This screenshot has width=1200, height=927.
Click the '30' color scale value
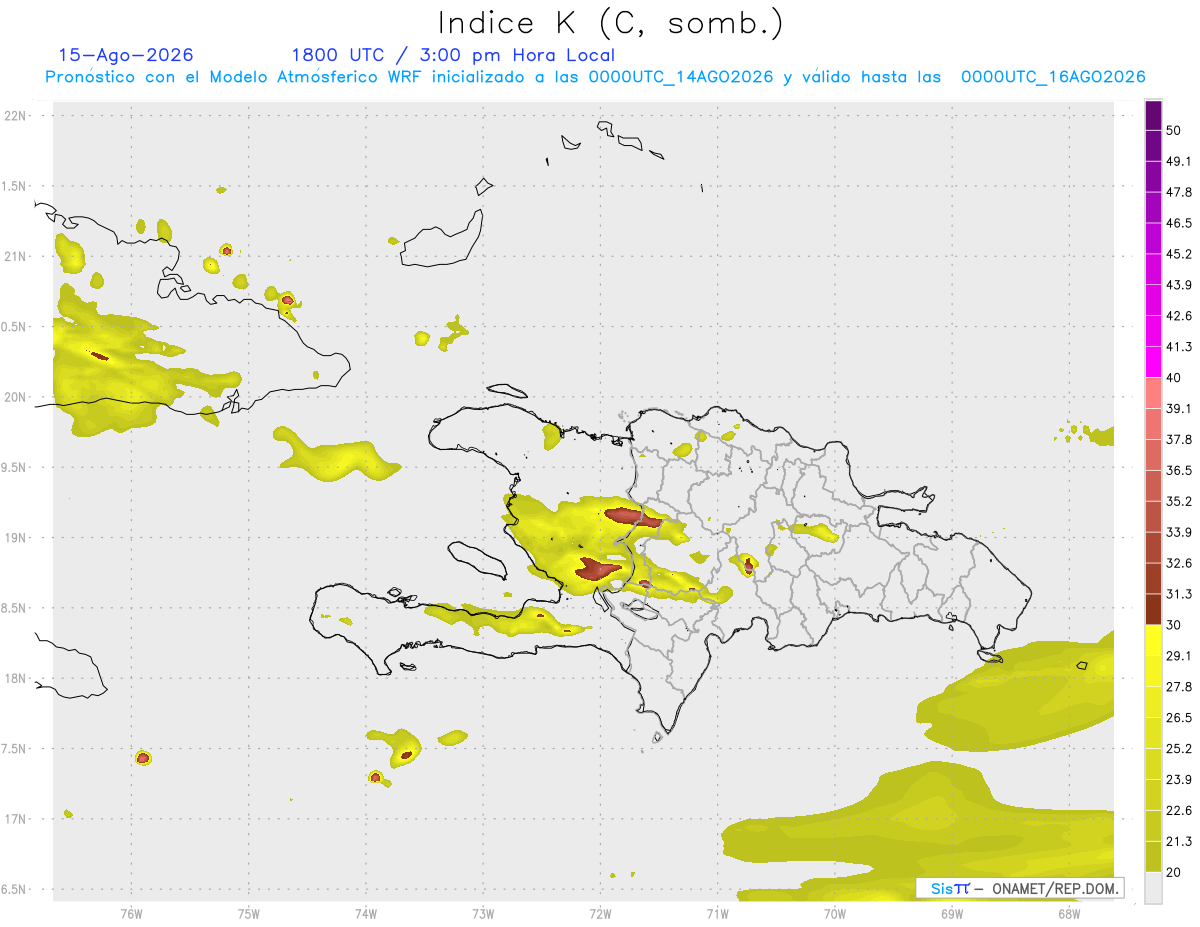[1173, 625]
